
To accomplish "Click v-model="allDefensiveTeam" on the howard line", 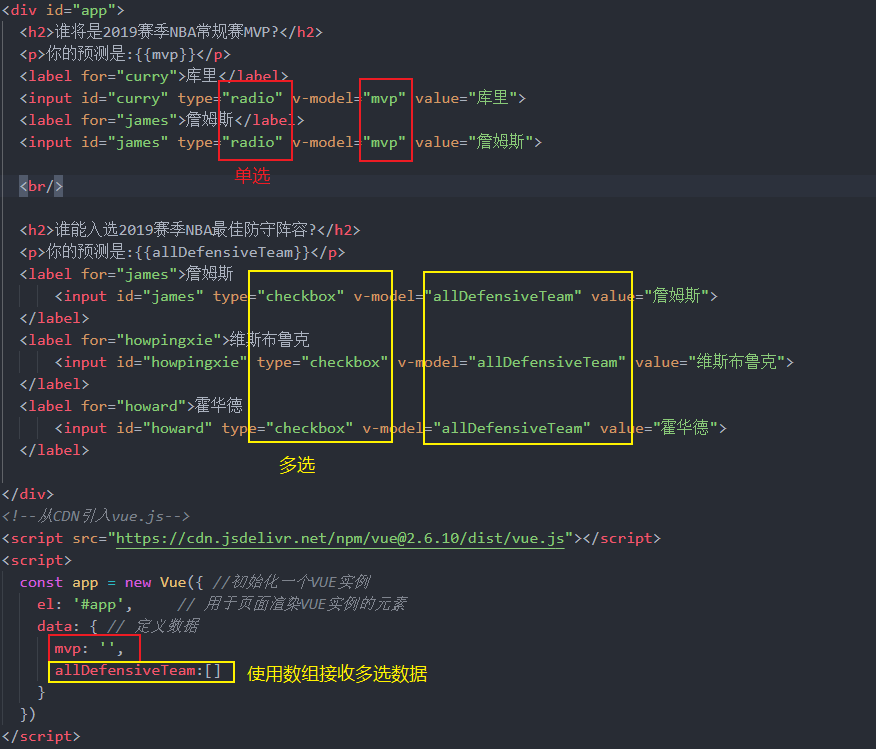I will pos(477,428).
